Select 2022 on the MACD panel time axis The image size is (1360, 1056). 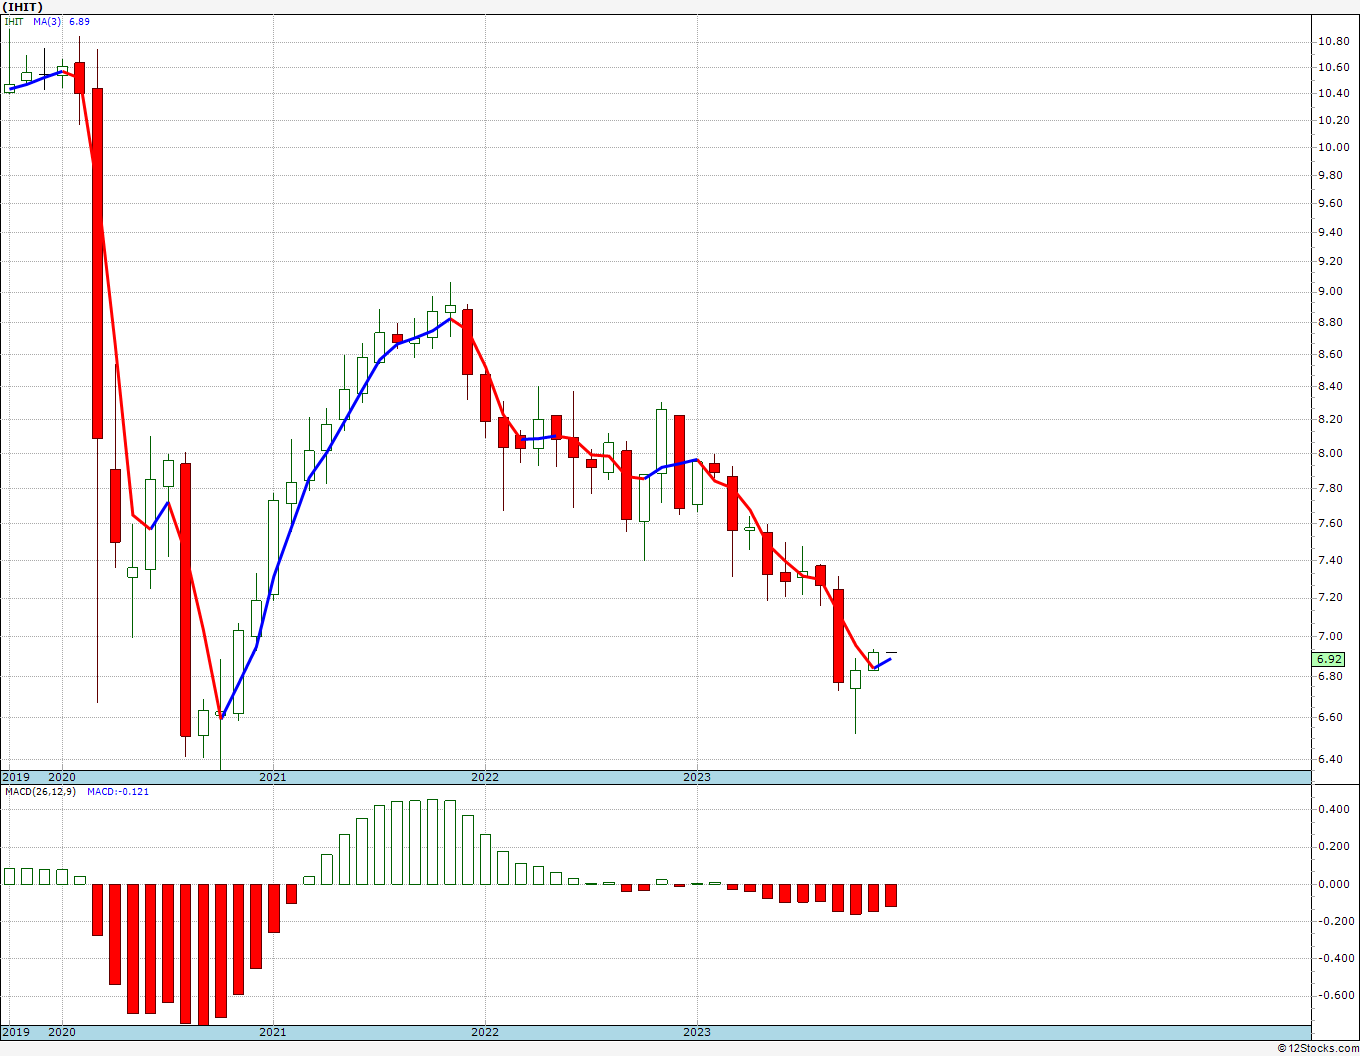coord(485,1032)
